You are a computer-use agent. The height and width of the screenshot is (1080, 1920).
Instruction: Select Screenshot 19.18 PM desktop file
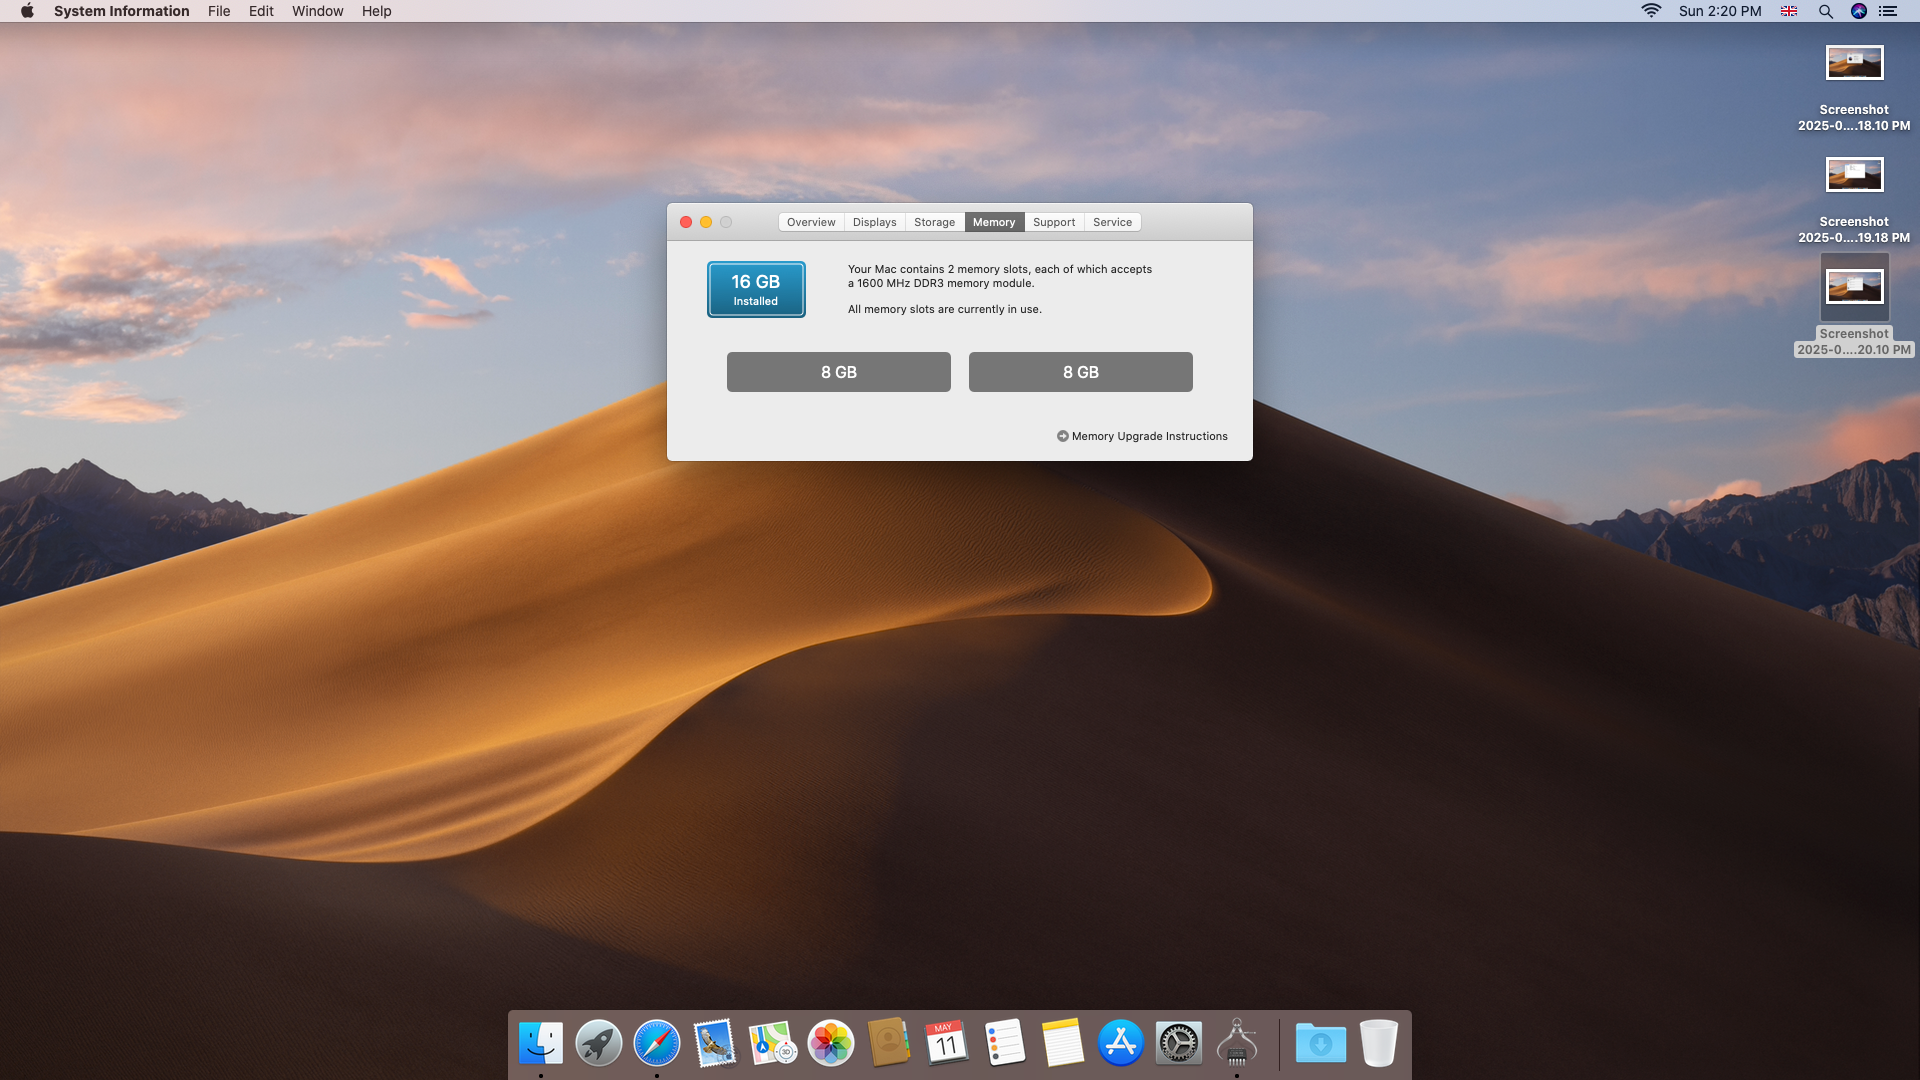click(1855, 200)
